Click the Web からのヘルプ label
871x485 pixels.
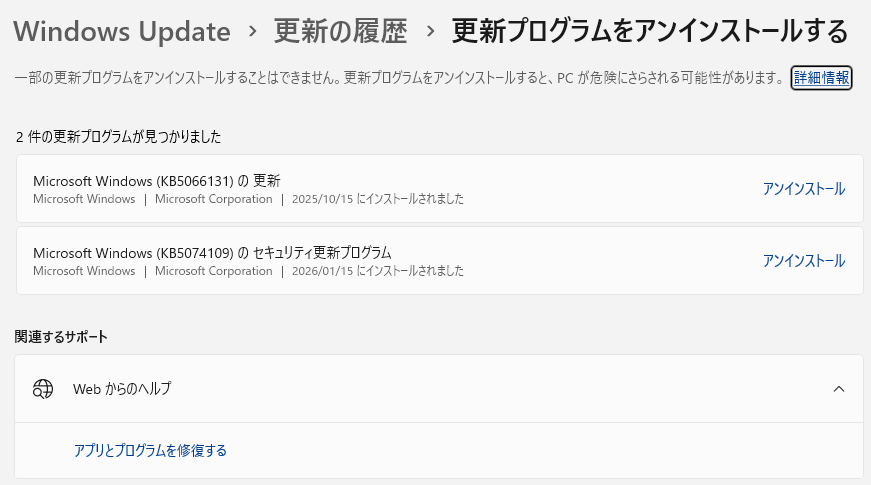tap(122, 389)
